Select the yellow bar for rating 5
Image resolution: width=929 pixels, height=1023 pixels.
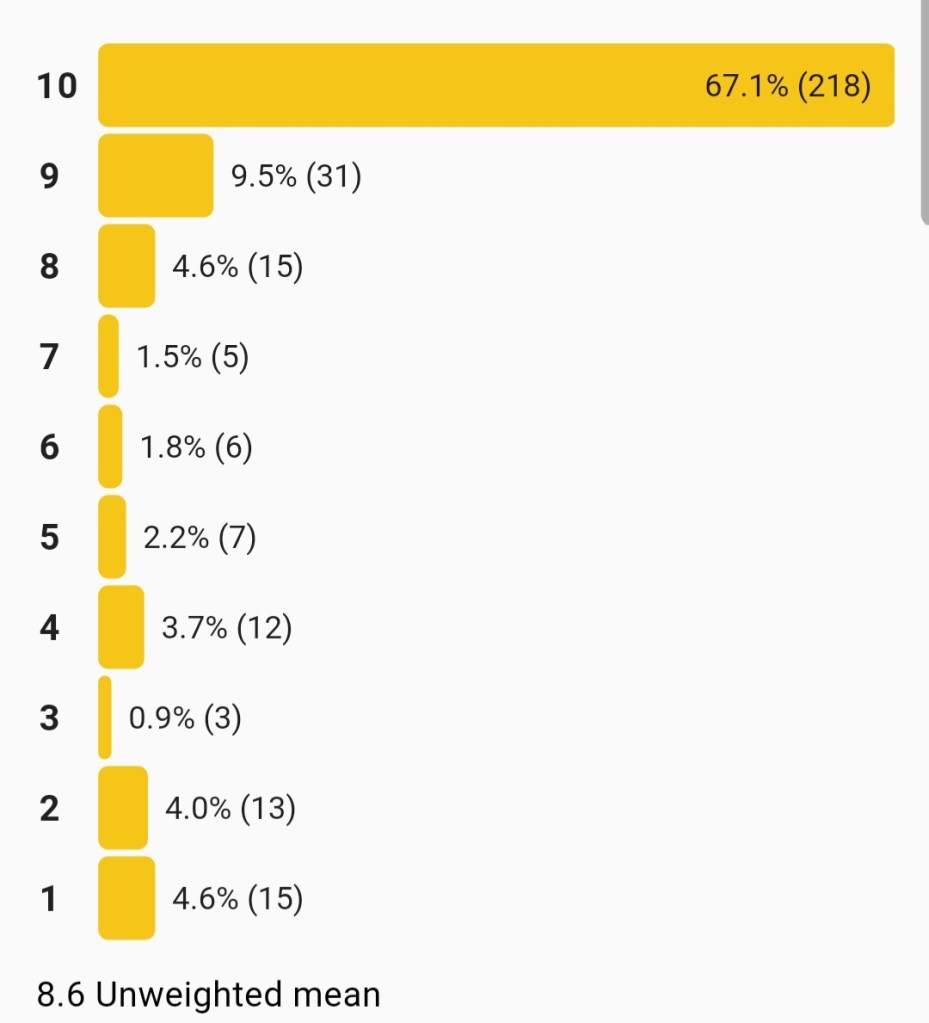(112, 537)
